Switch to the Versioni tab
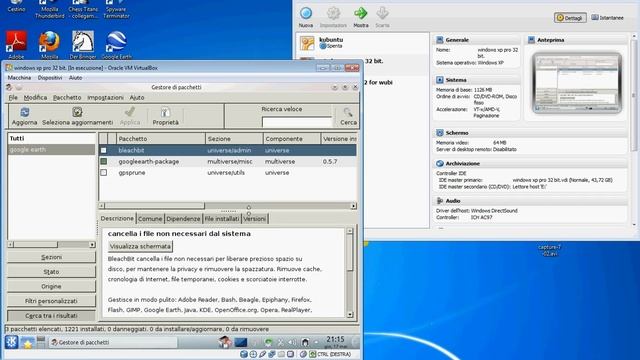The image size is (640, 360). click(254, 219)
